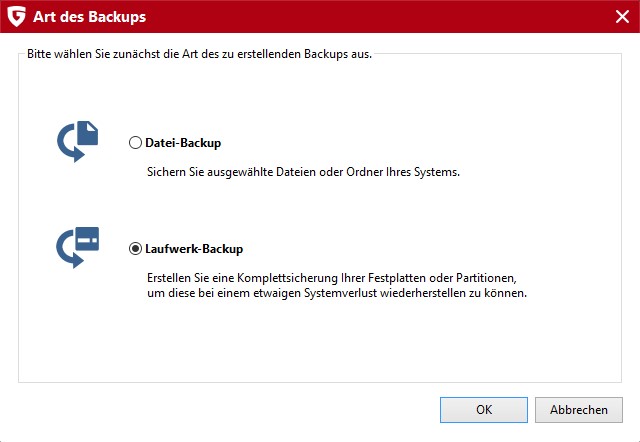Click the Laufwerk-Backup drive icon
Image resolution: width=640 pixels, height=442 pixels.
(78, 247)
